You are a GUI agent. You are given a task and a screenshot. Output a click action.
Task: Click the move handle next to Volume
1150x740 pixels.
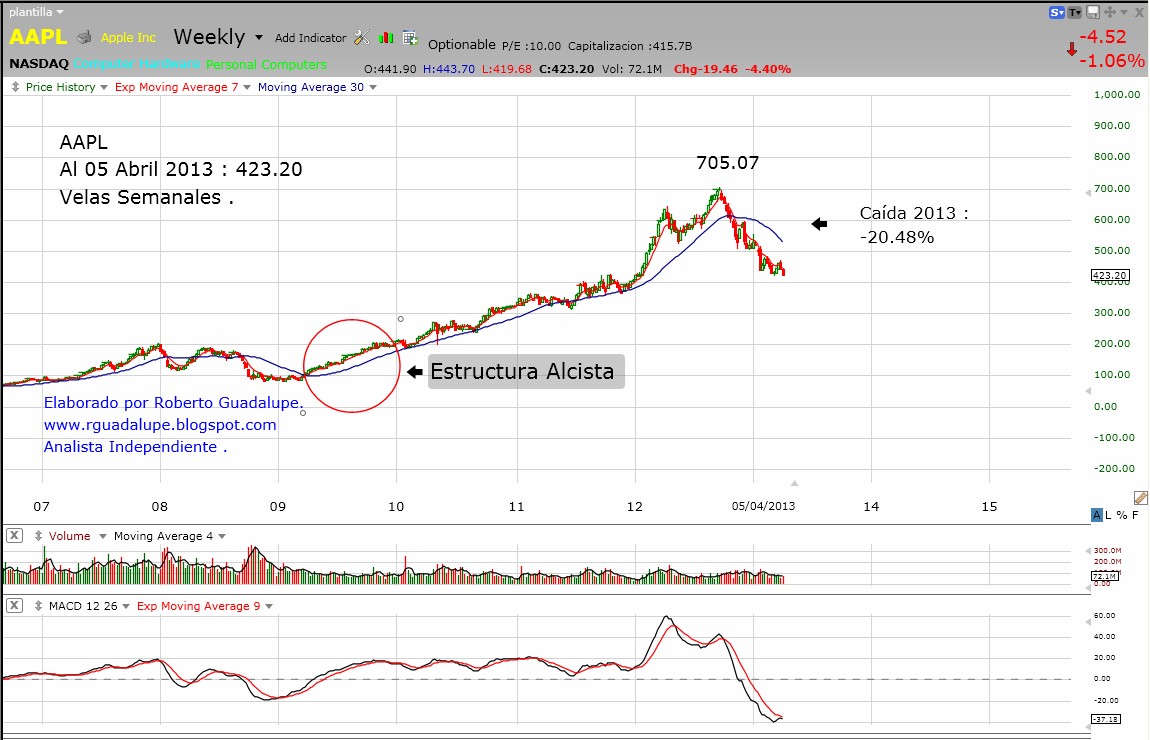coord(38,536)
